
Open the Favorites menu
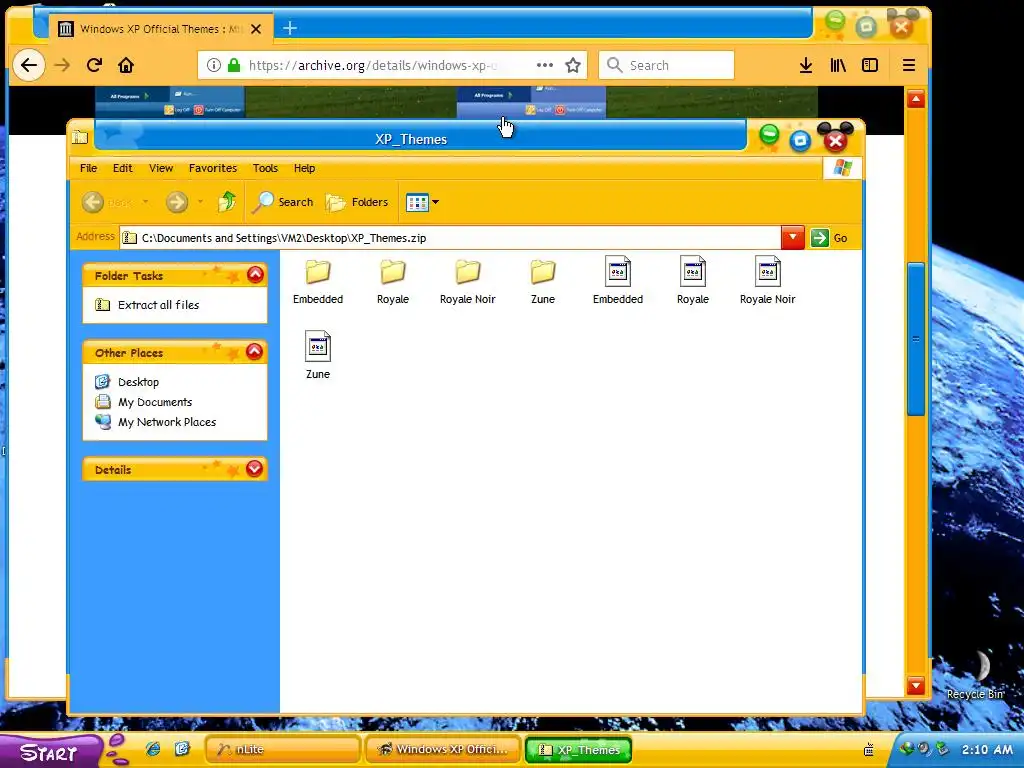coord(213,168)
